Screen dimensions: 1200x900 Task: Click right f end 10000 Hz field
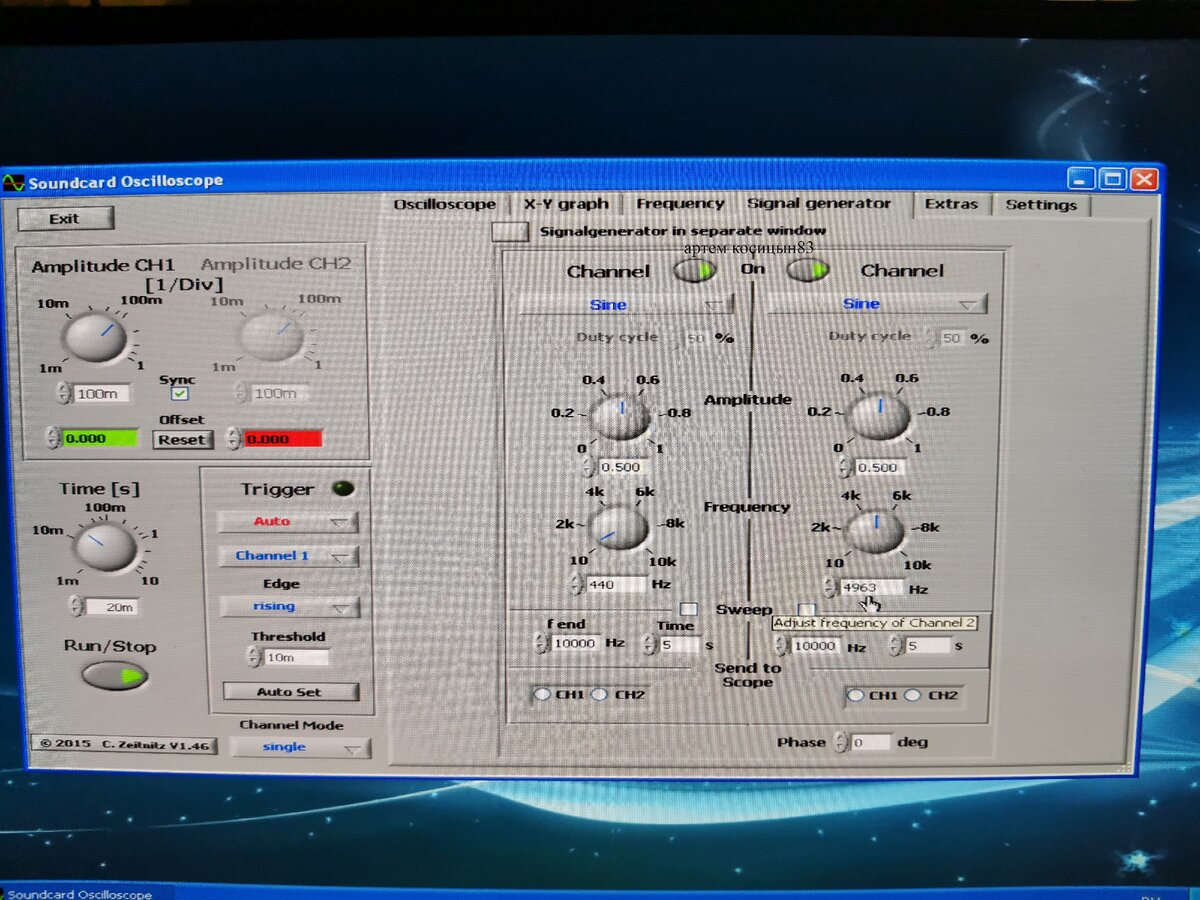817,646
